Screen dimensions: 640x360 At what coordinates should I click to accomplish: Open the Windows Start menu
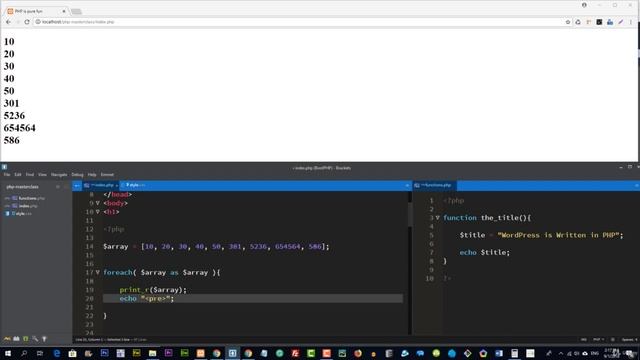pyautogui.click(x=8, y=353)
